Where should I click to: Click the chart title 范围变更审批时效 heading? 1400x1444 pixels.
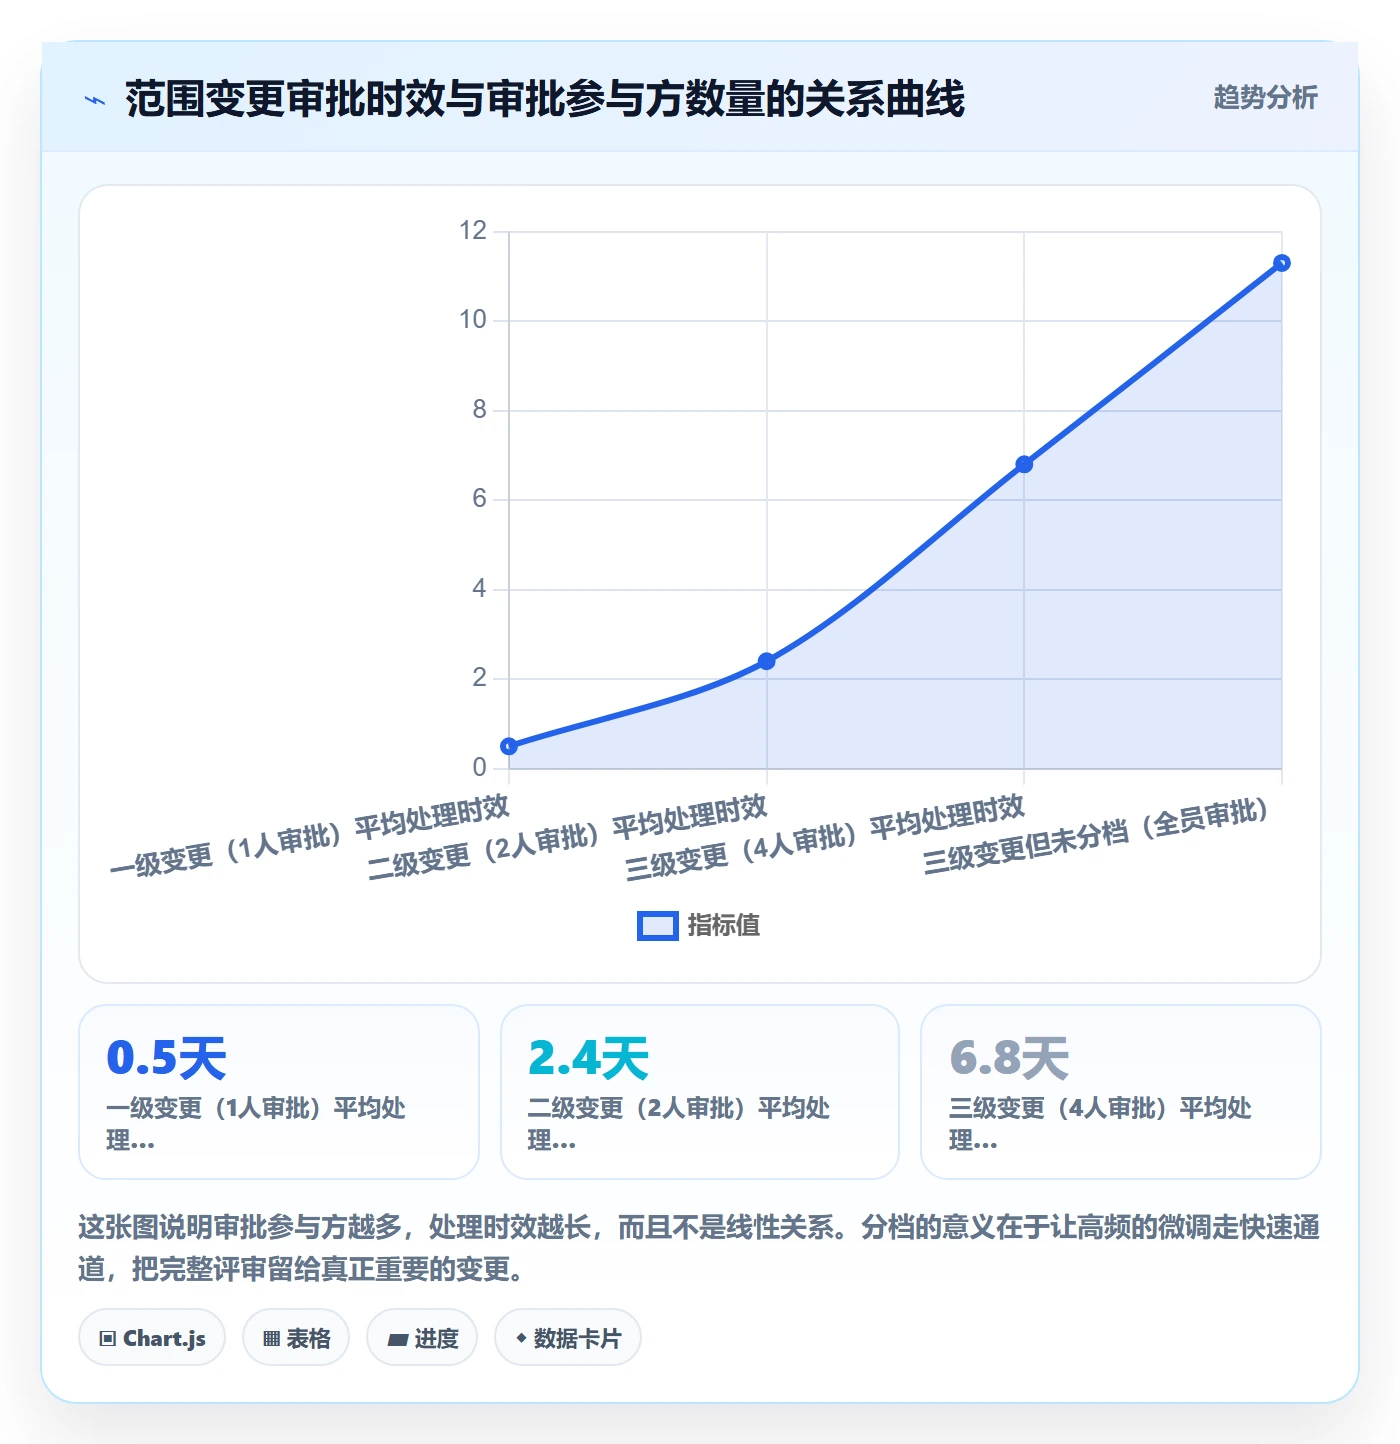tap(545, 100)
